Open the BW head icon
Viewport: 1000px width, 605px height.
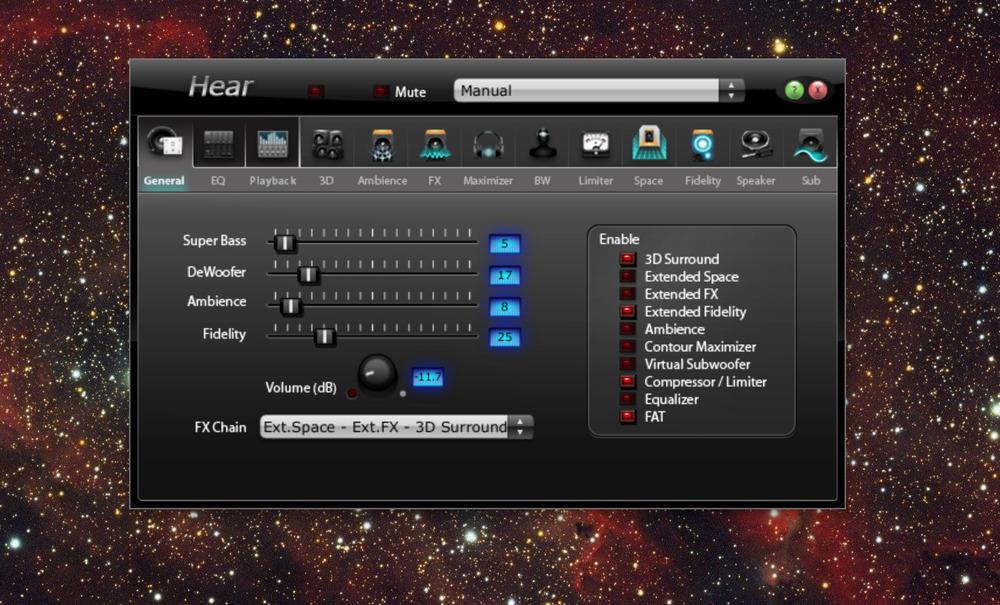543,144
